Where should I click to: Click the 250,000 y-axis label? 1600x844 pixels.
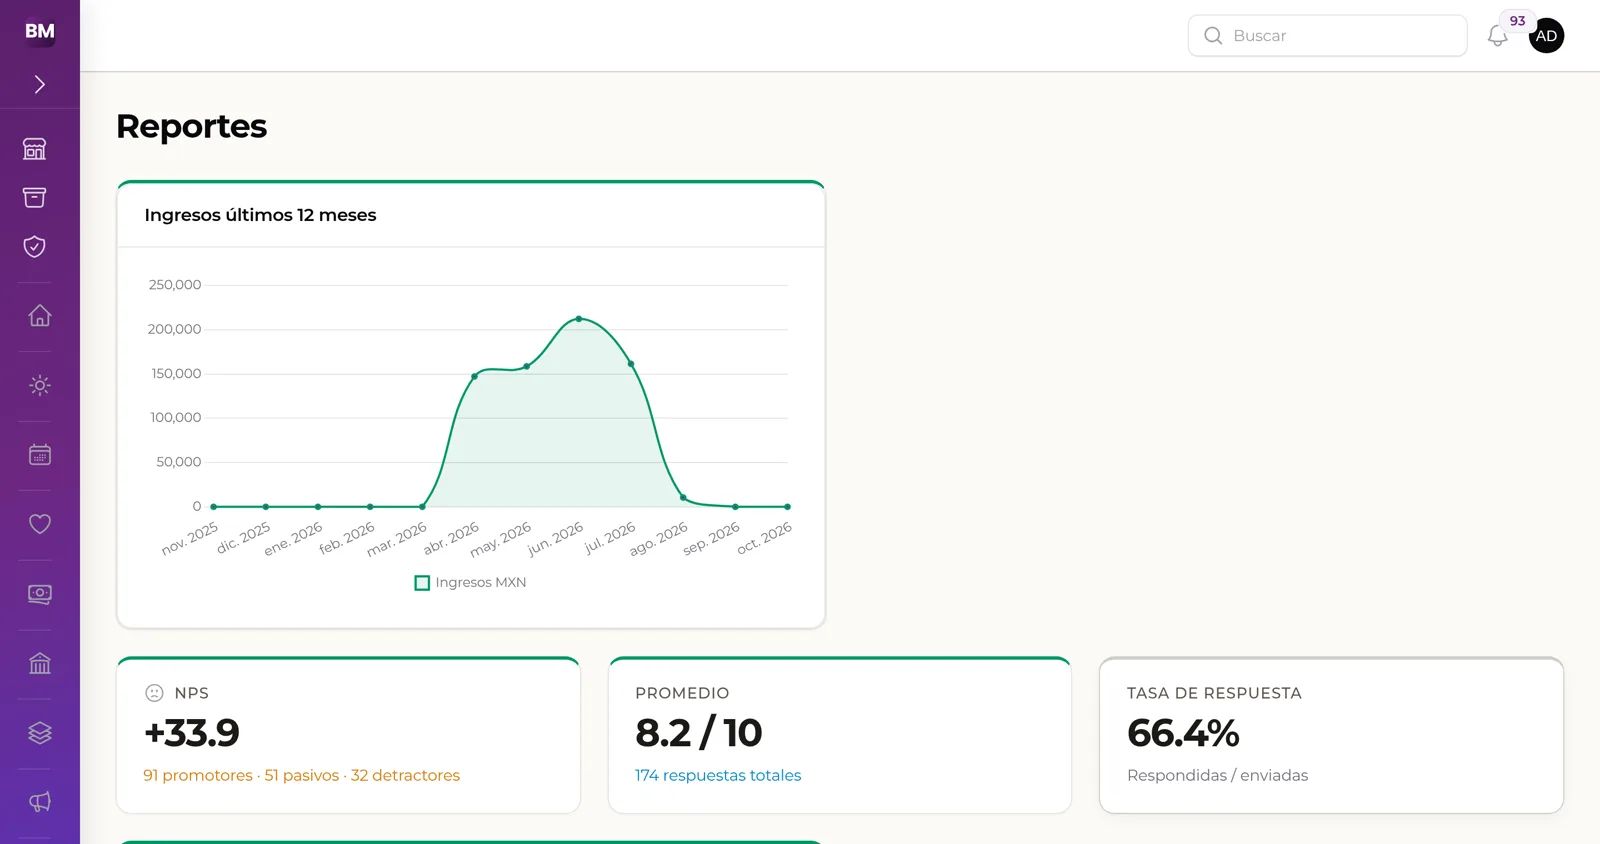click(175, 285)
